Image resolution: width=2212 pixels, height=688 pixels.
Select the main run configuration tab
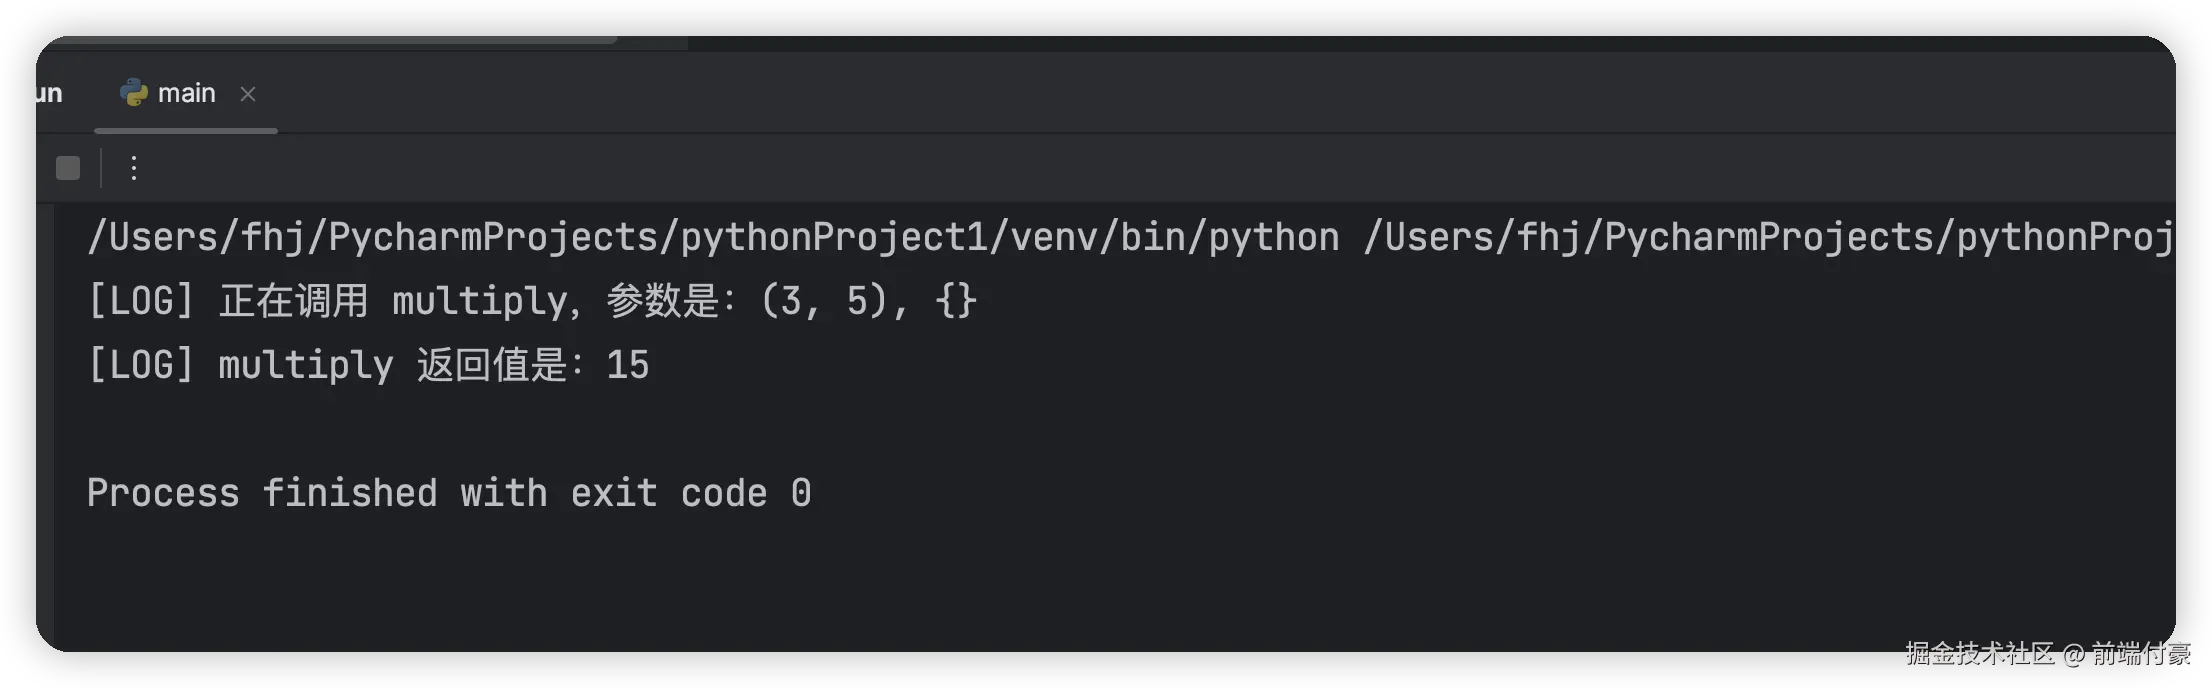[187, 93]
